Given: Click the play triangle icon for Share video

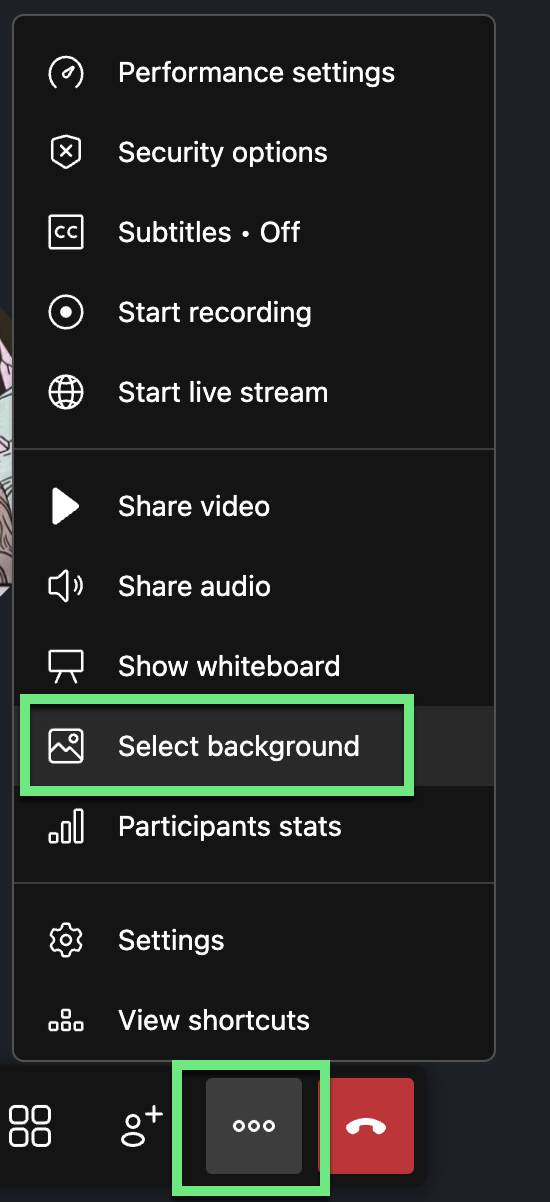Looking at the screenshot, I should click(x=66, y=507).
